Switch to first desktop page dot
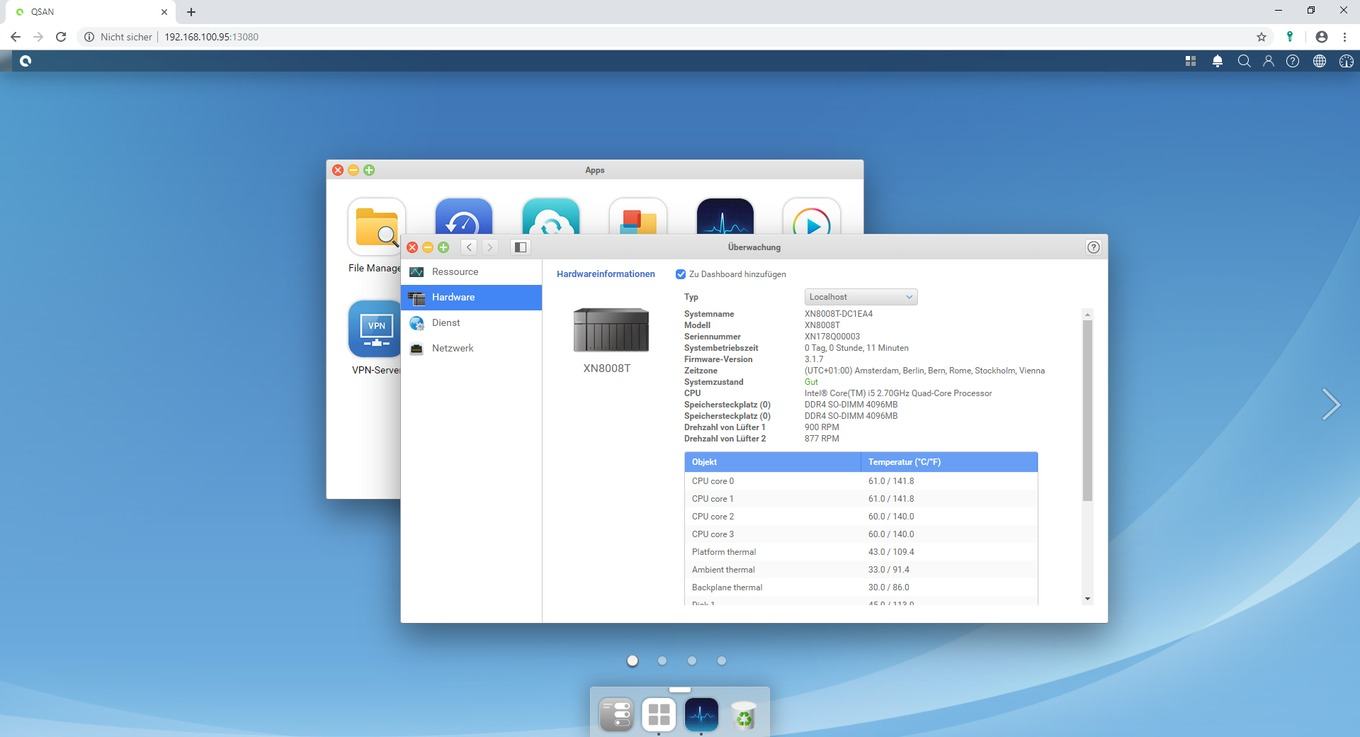This screenshot has height=737, width=1360. click(632, 661)
